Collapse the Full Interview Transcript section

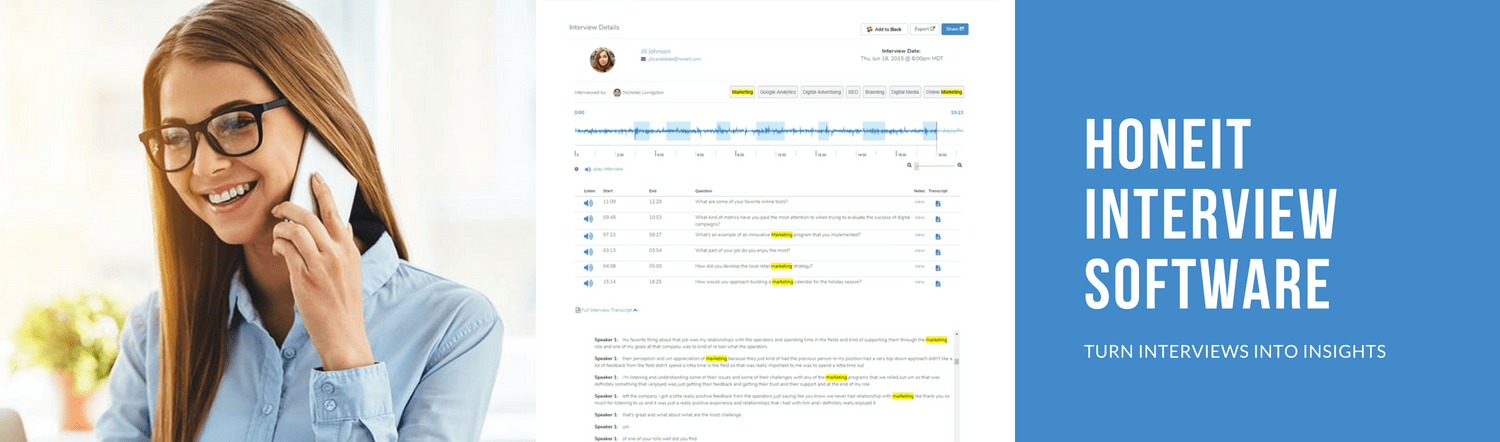(x=607, y=311)
